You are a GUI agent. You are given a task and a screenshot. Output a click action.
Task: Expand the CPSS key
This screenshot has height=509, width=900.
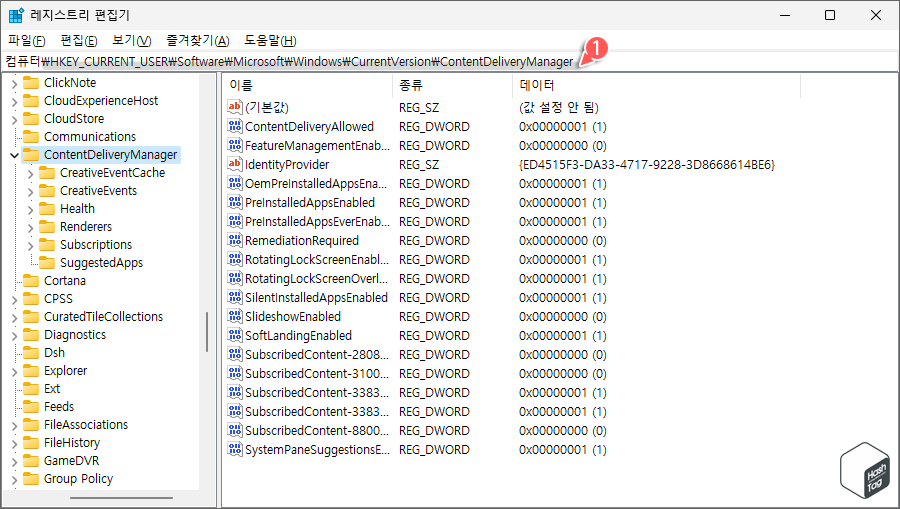click(x=14, y=299)
